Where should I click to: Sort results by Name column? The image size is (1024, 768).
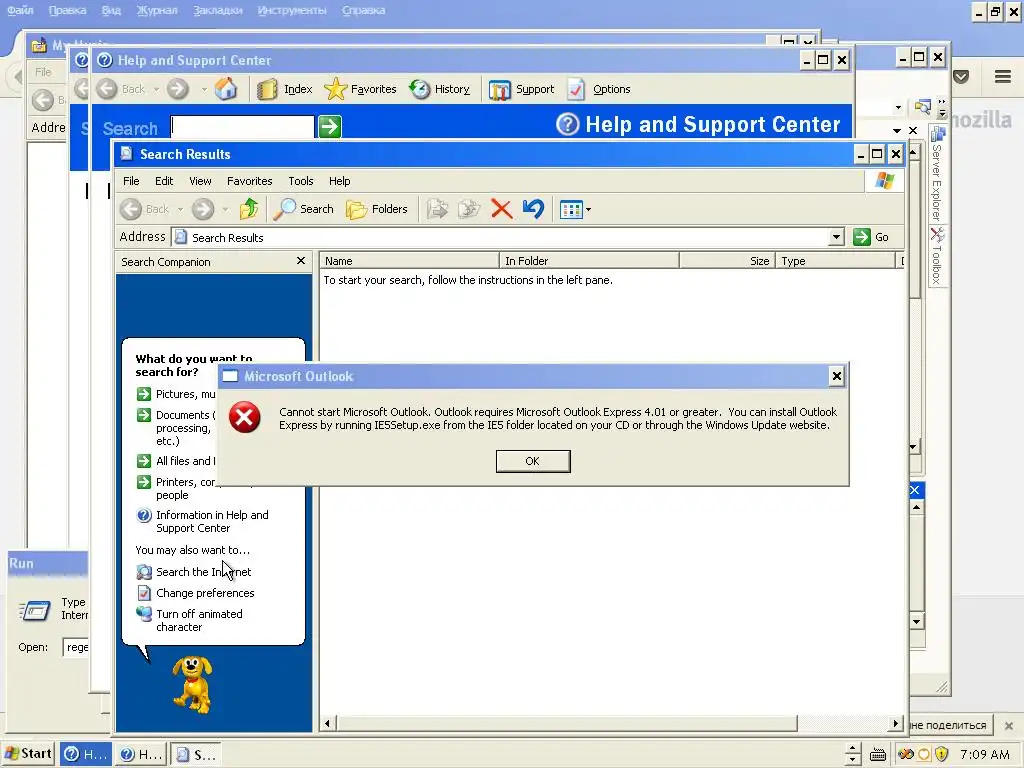point(409,261)
